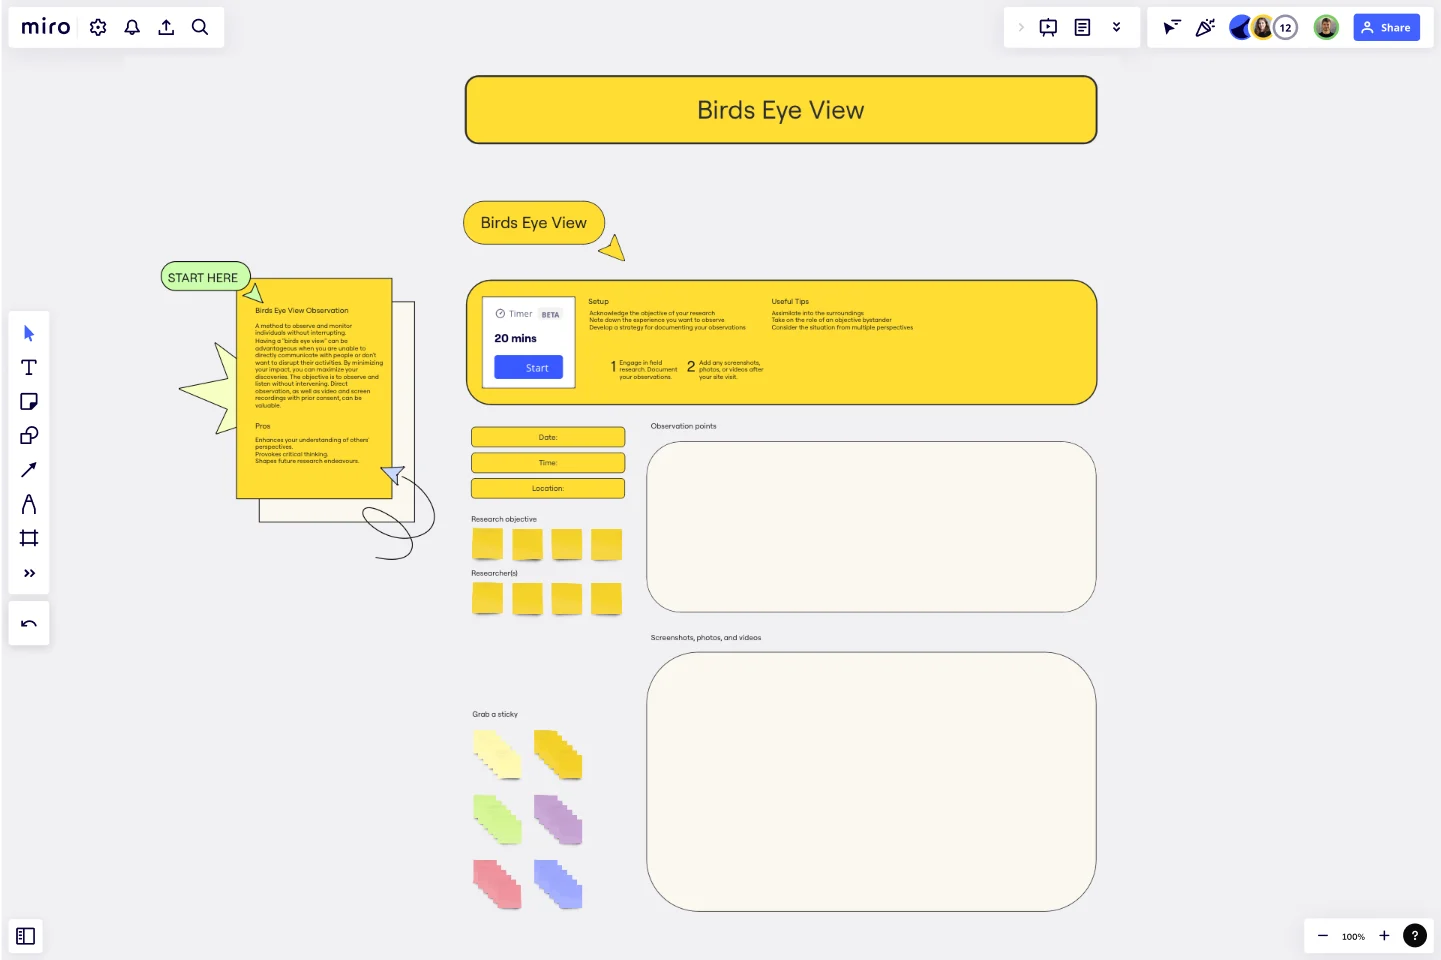This screenshot has height=960, width=1441.
Task: Pick the light yellow sticky stack
Action: [498, 755]
